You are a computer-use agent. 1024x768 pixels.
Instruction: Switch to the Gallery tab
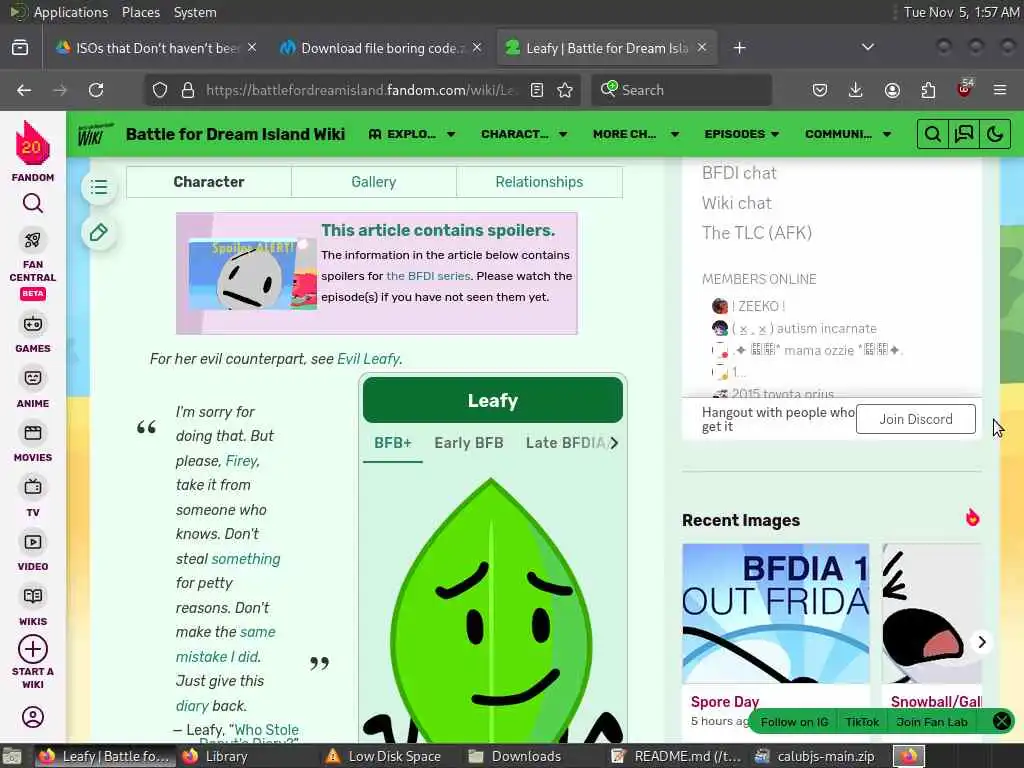(x=374, y=182)
